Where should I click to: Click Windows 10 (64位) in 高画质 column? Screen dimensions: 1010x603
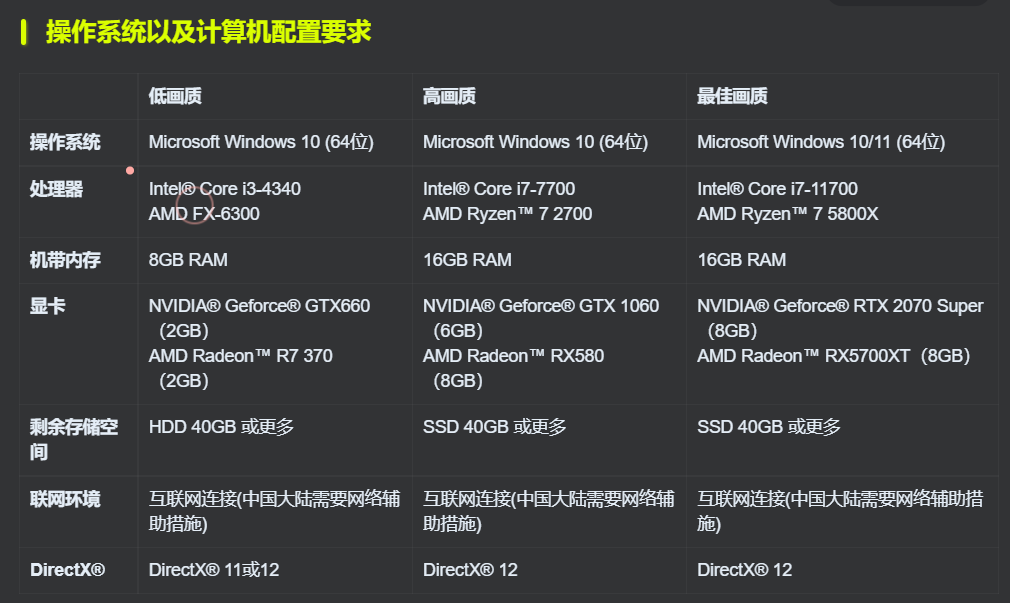573,142
